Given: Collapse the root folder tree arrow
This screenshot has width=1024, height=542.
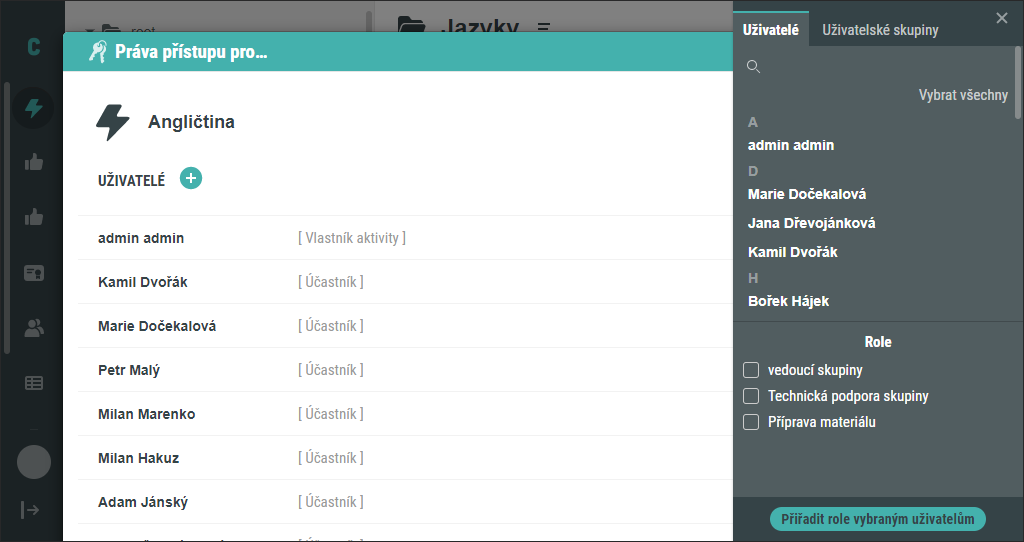Looking at the screenshot, I should (x=90, y=29).
